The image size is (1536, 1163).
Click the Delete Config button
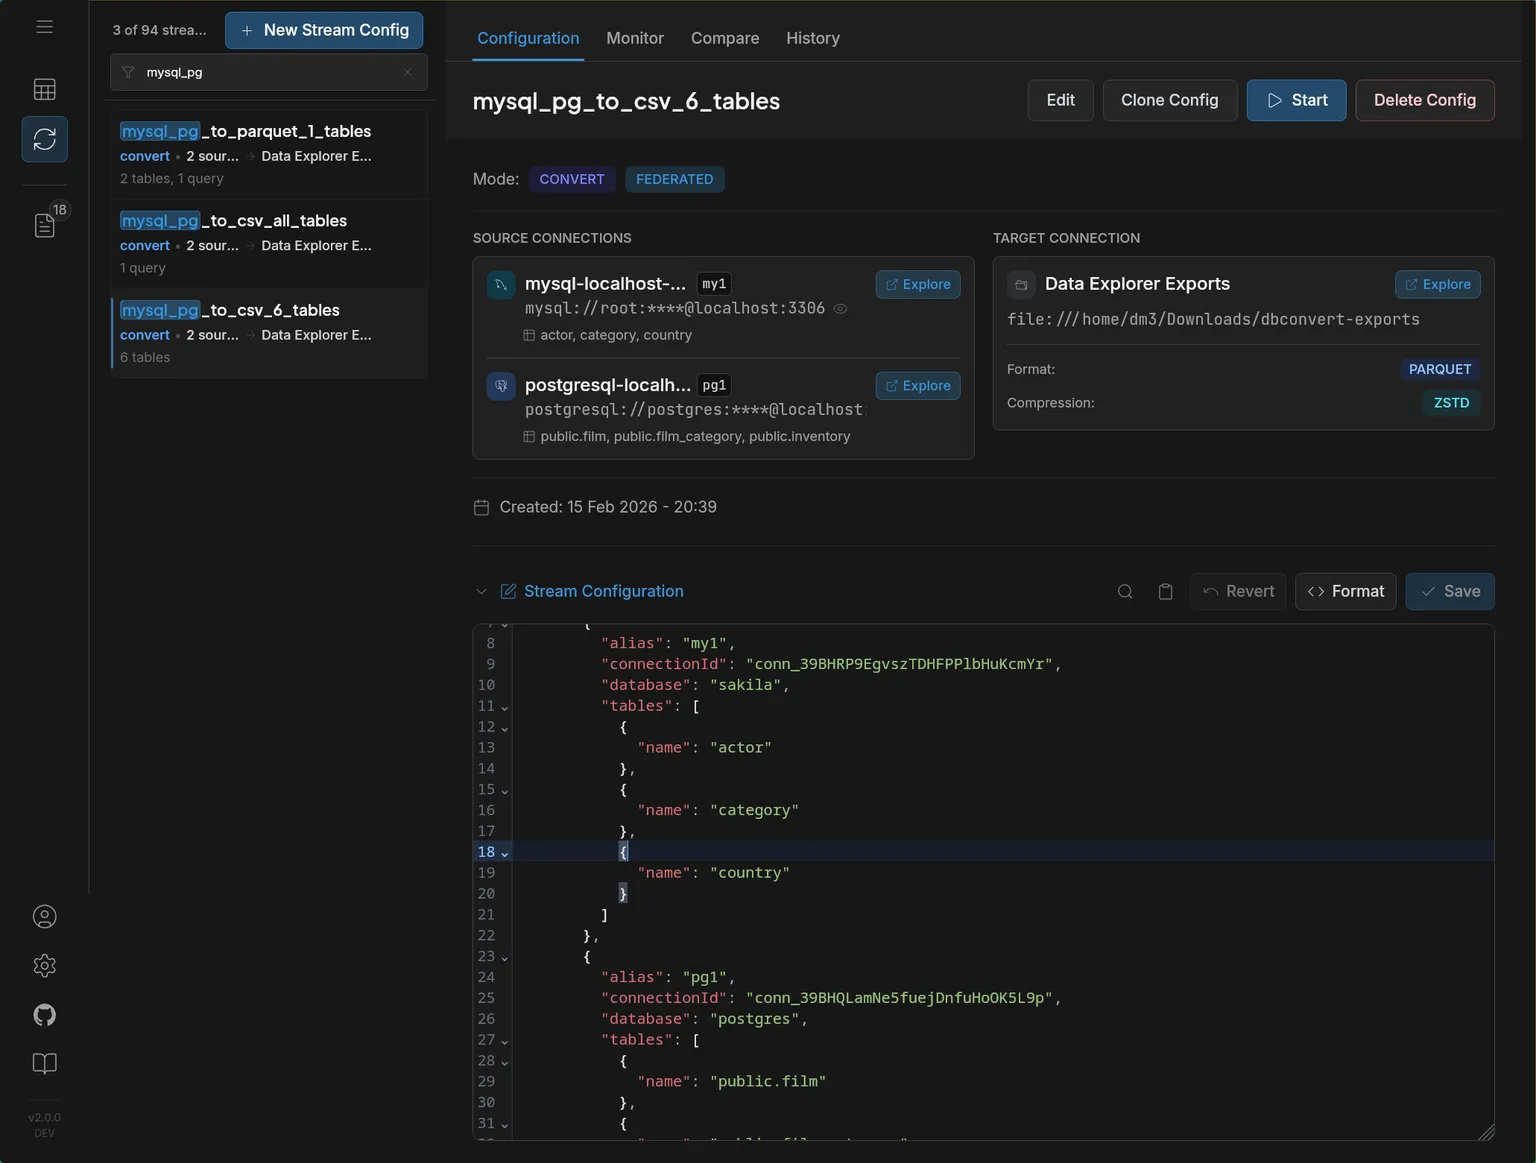coord(1425,100)
